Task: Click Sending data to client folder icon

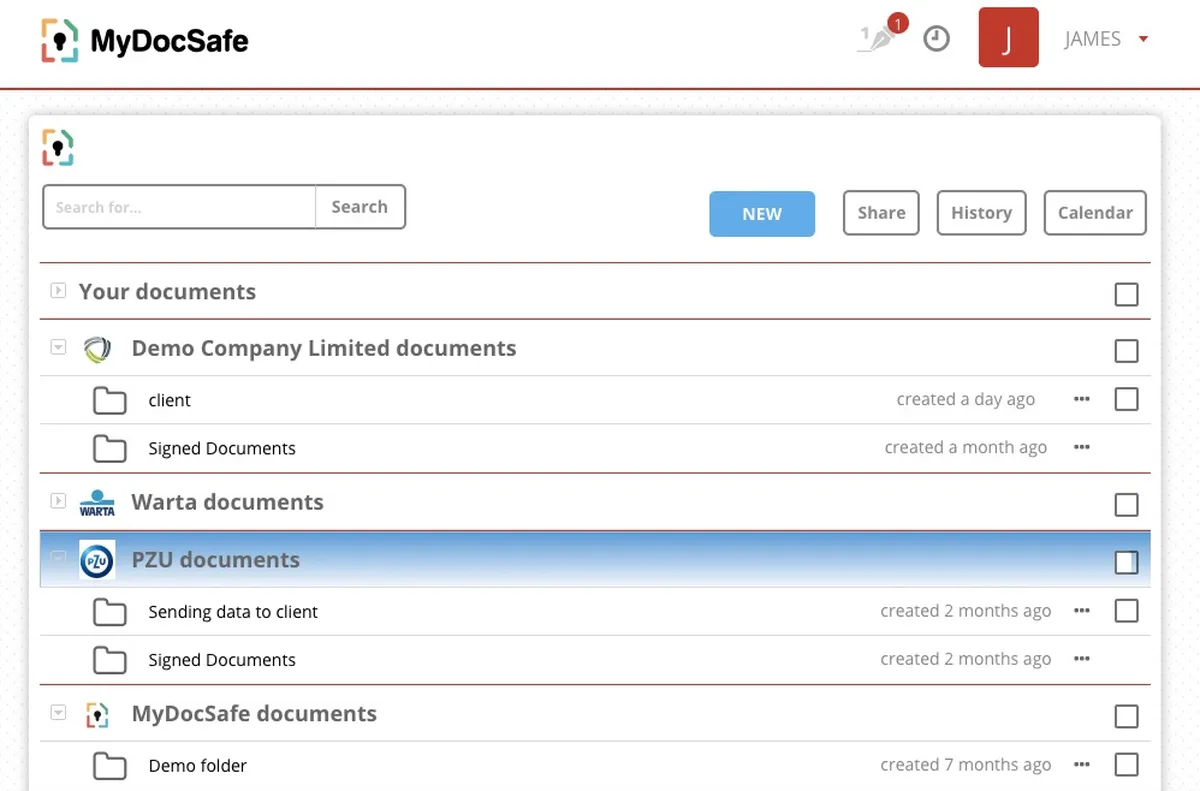Action: 109,612
